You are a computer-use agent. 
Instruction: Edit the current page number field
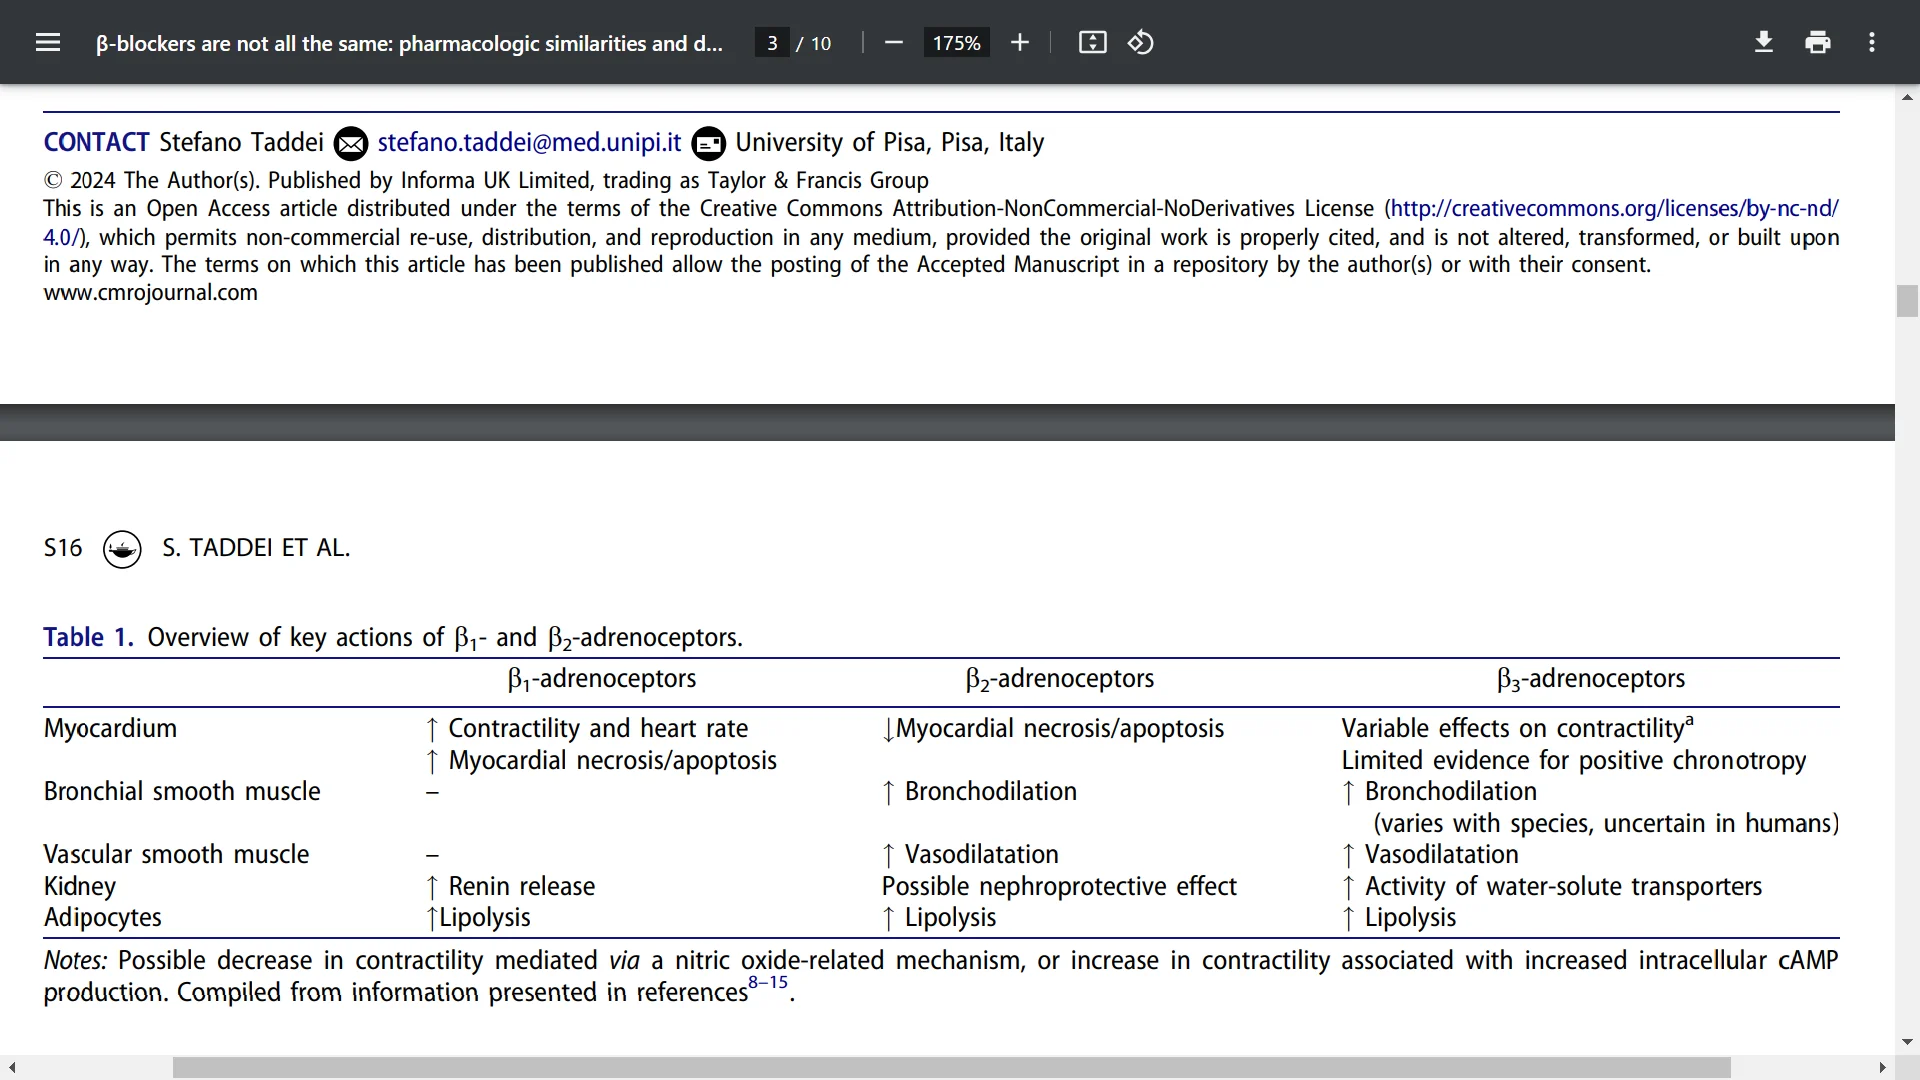pyautogui.click(x=771, y=43)
